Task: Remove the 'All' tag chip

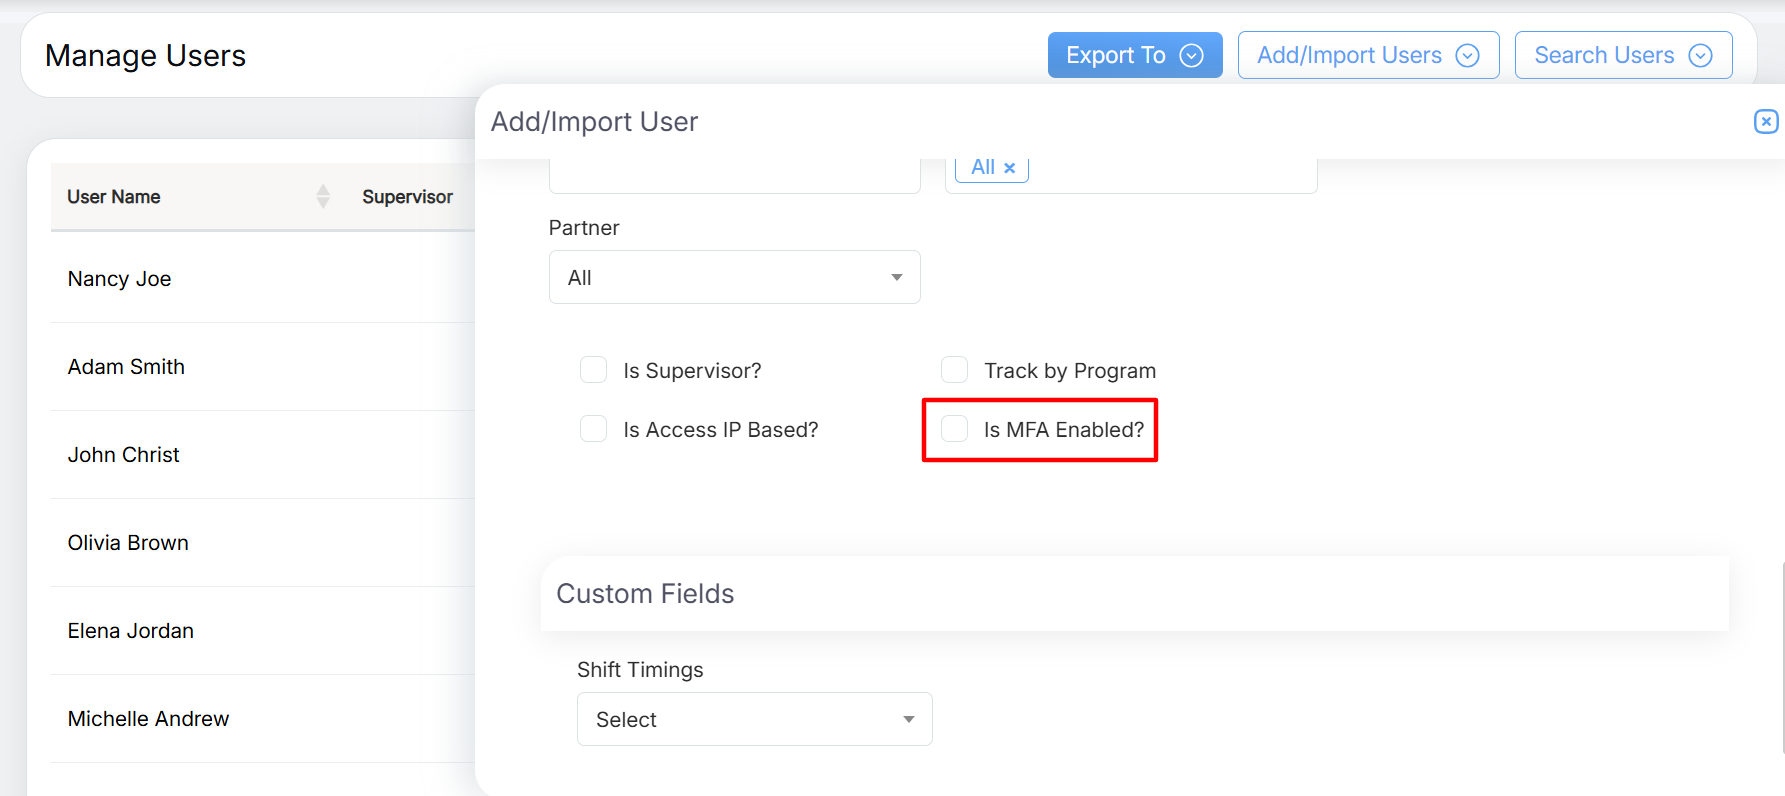Action: [1010, 168]
